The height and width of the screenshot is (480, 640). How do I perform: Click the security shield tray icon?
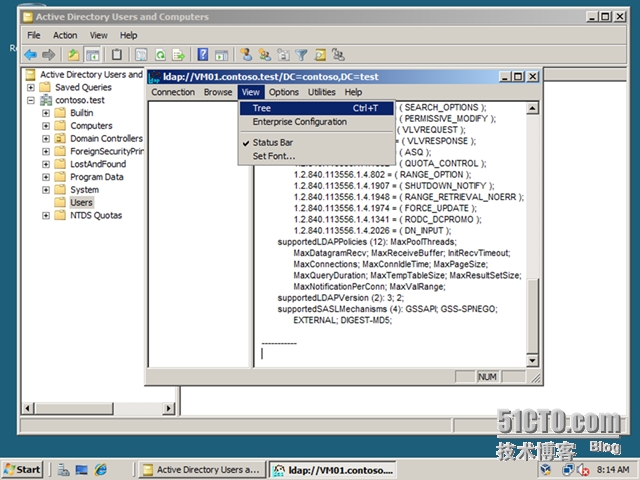click(545, 470)
